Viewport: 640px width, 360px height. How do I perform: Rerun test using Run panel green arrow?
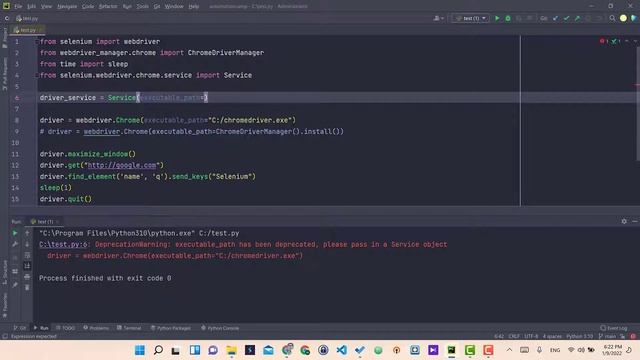pyautogui.click(x=15, y=233)
